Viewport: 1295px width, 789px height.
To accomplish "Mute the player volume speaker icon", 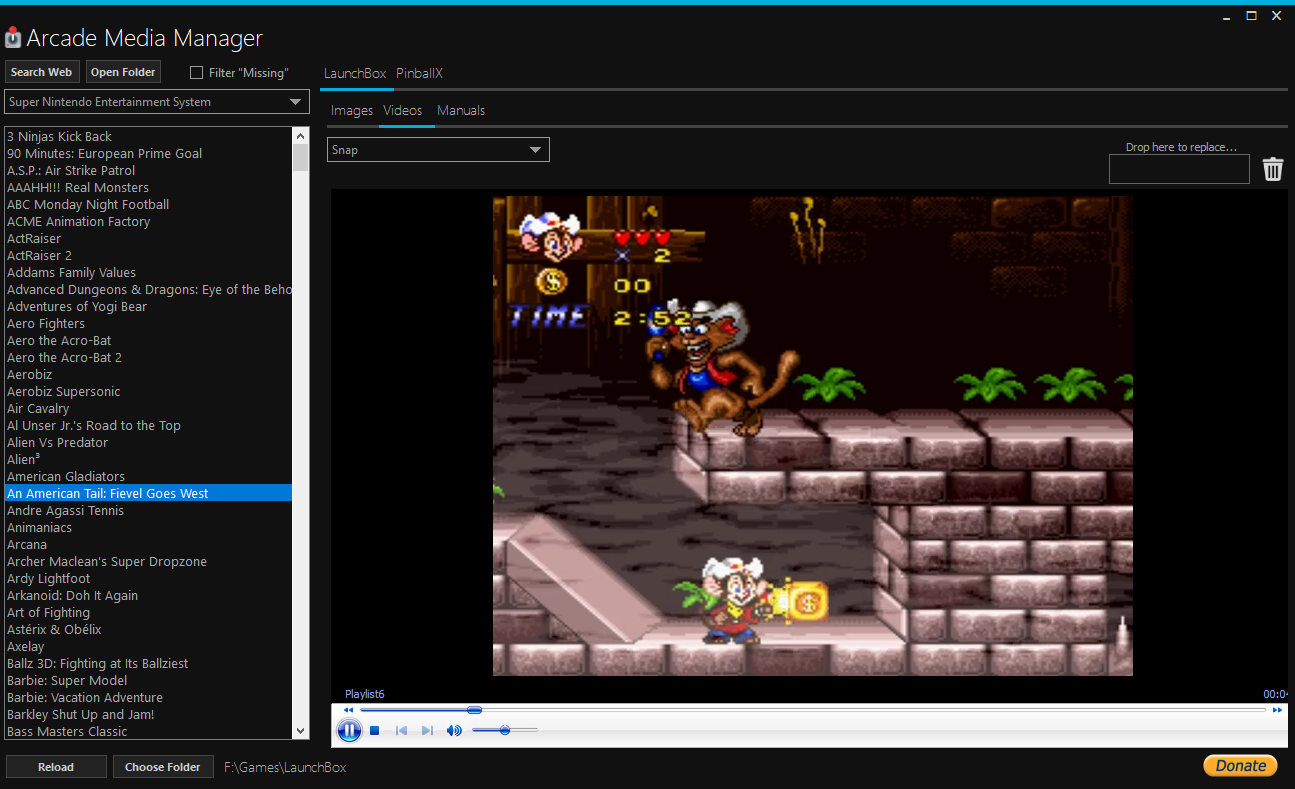I will 454,731.
